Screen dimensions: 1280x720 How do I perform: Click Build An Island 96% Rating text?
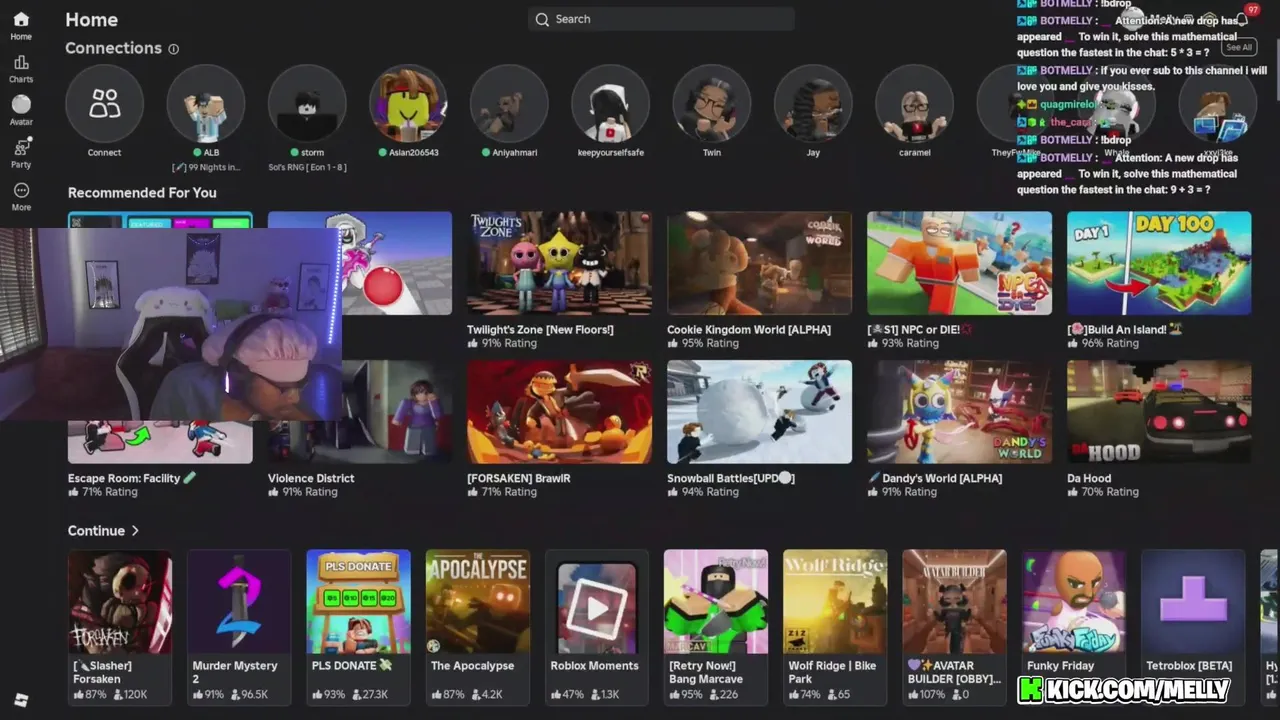pyautogui.click(x=1103, y=343)
